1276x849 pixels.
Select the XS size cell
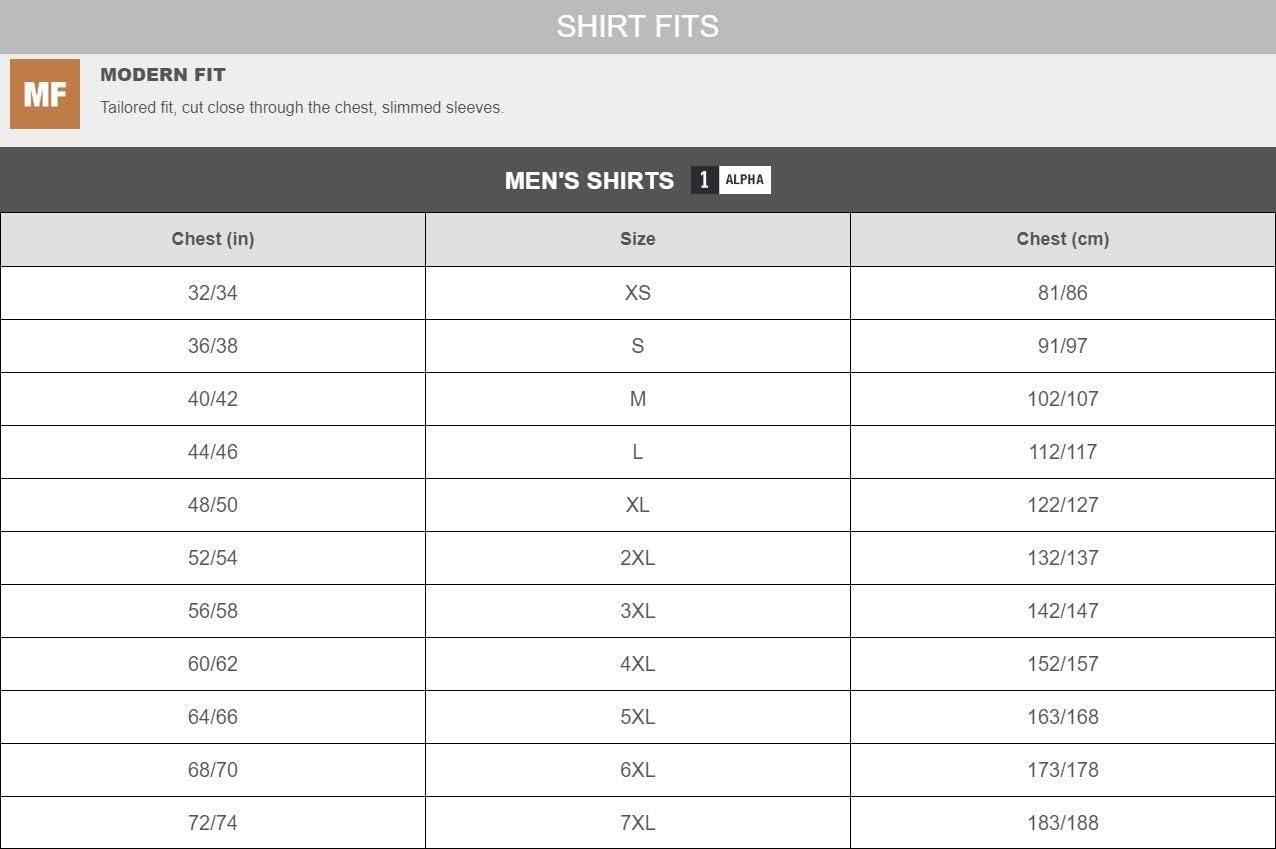[637, 293]
